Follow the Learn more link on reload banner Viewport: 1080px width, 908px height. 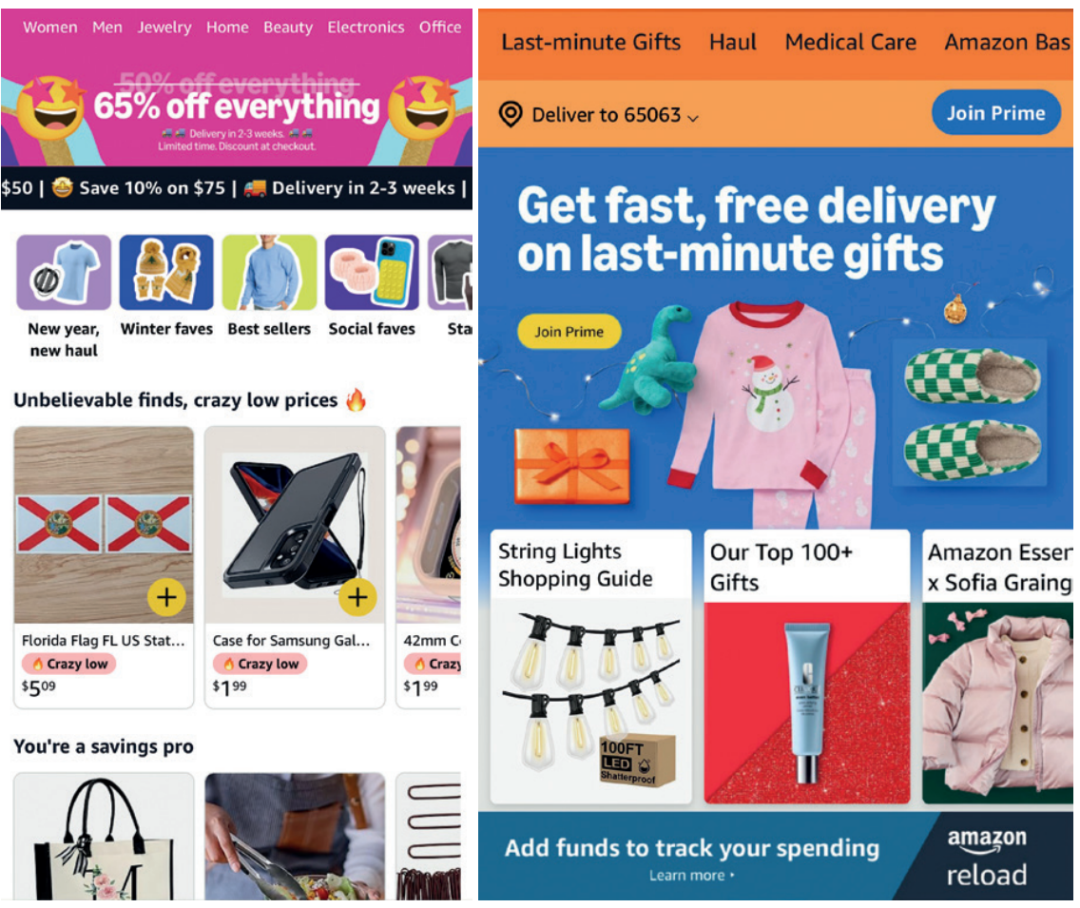[692, 876]
